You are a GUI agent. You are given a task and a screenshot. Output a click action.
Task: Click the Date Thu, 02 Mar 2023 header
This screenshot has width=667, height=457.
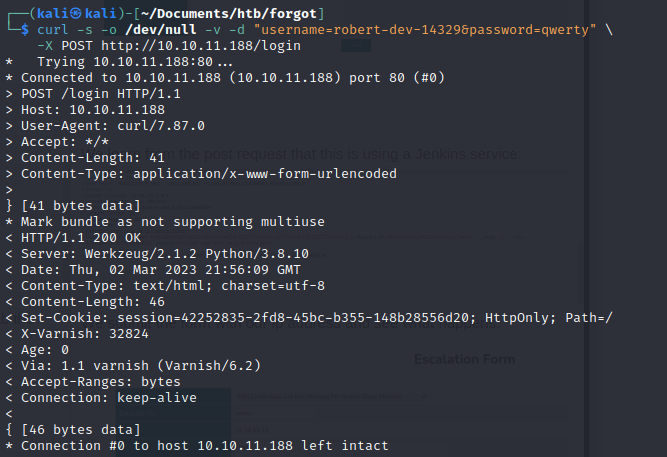pyautogui.click(x=161, y=269)
